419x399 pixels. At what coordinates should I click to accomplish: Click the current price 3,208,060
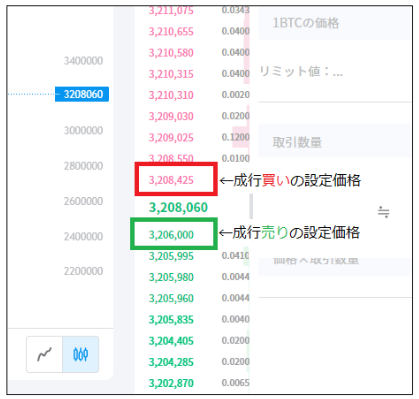coord(178,207)
